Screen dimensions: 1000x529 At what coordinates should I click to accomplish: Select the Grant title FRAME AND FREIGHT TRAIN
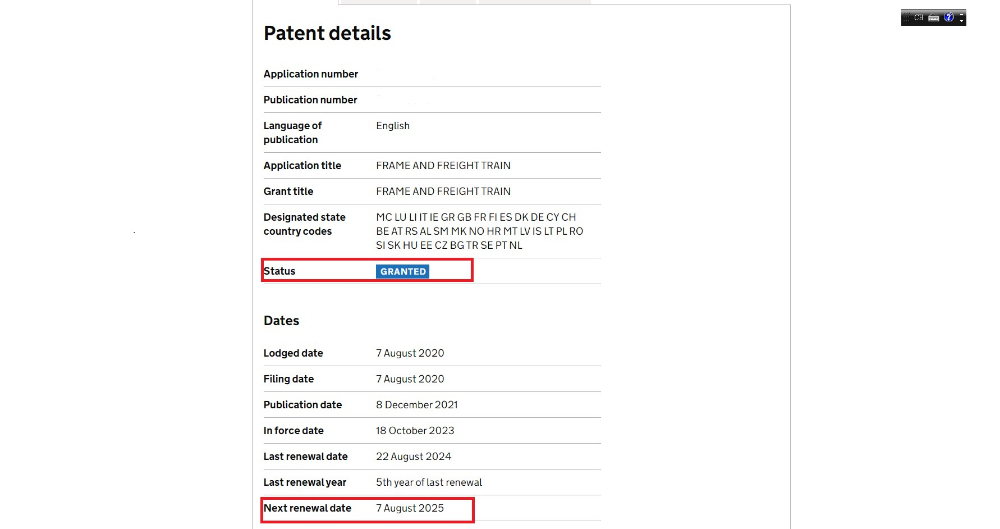pos(443,191)
